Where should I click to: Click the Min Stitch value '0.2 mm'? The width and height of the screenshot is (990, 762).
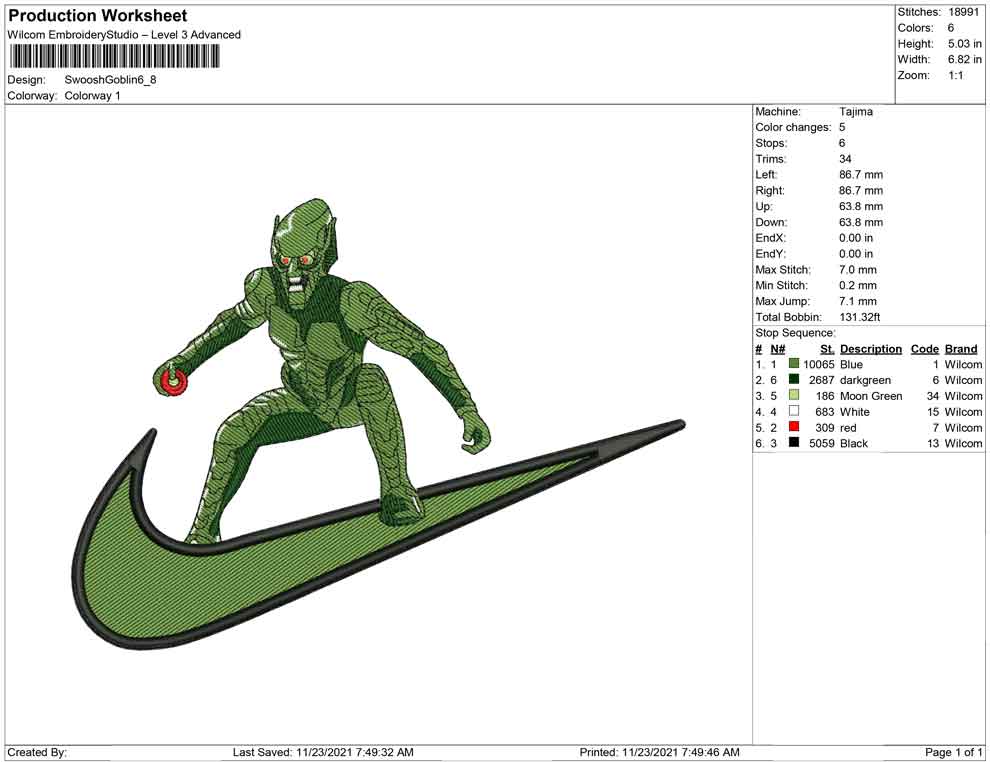[857, 285]
